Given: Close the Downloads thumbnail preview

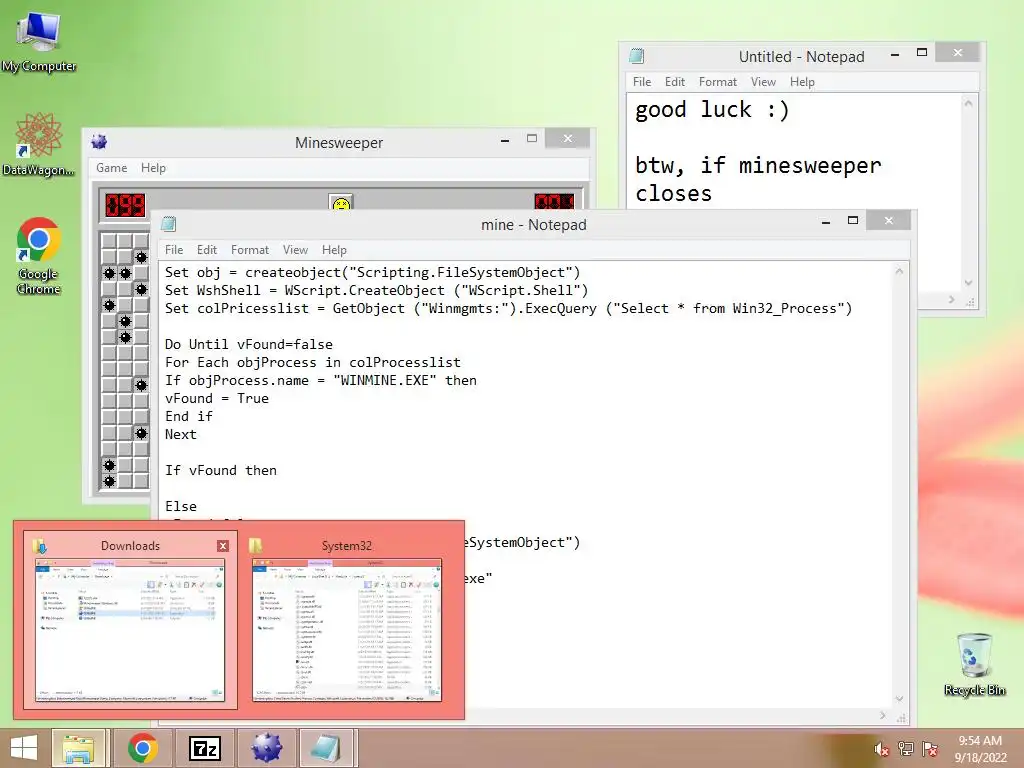Looking at the screenshot, I should pos(223,546).
